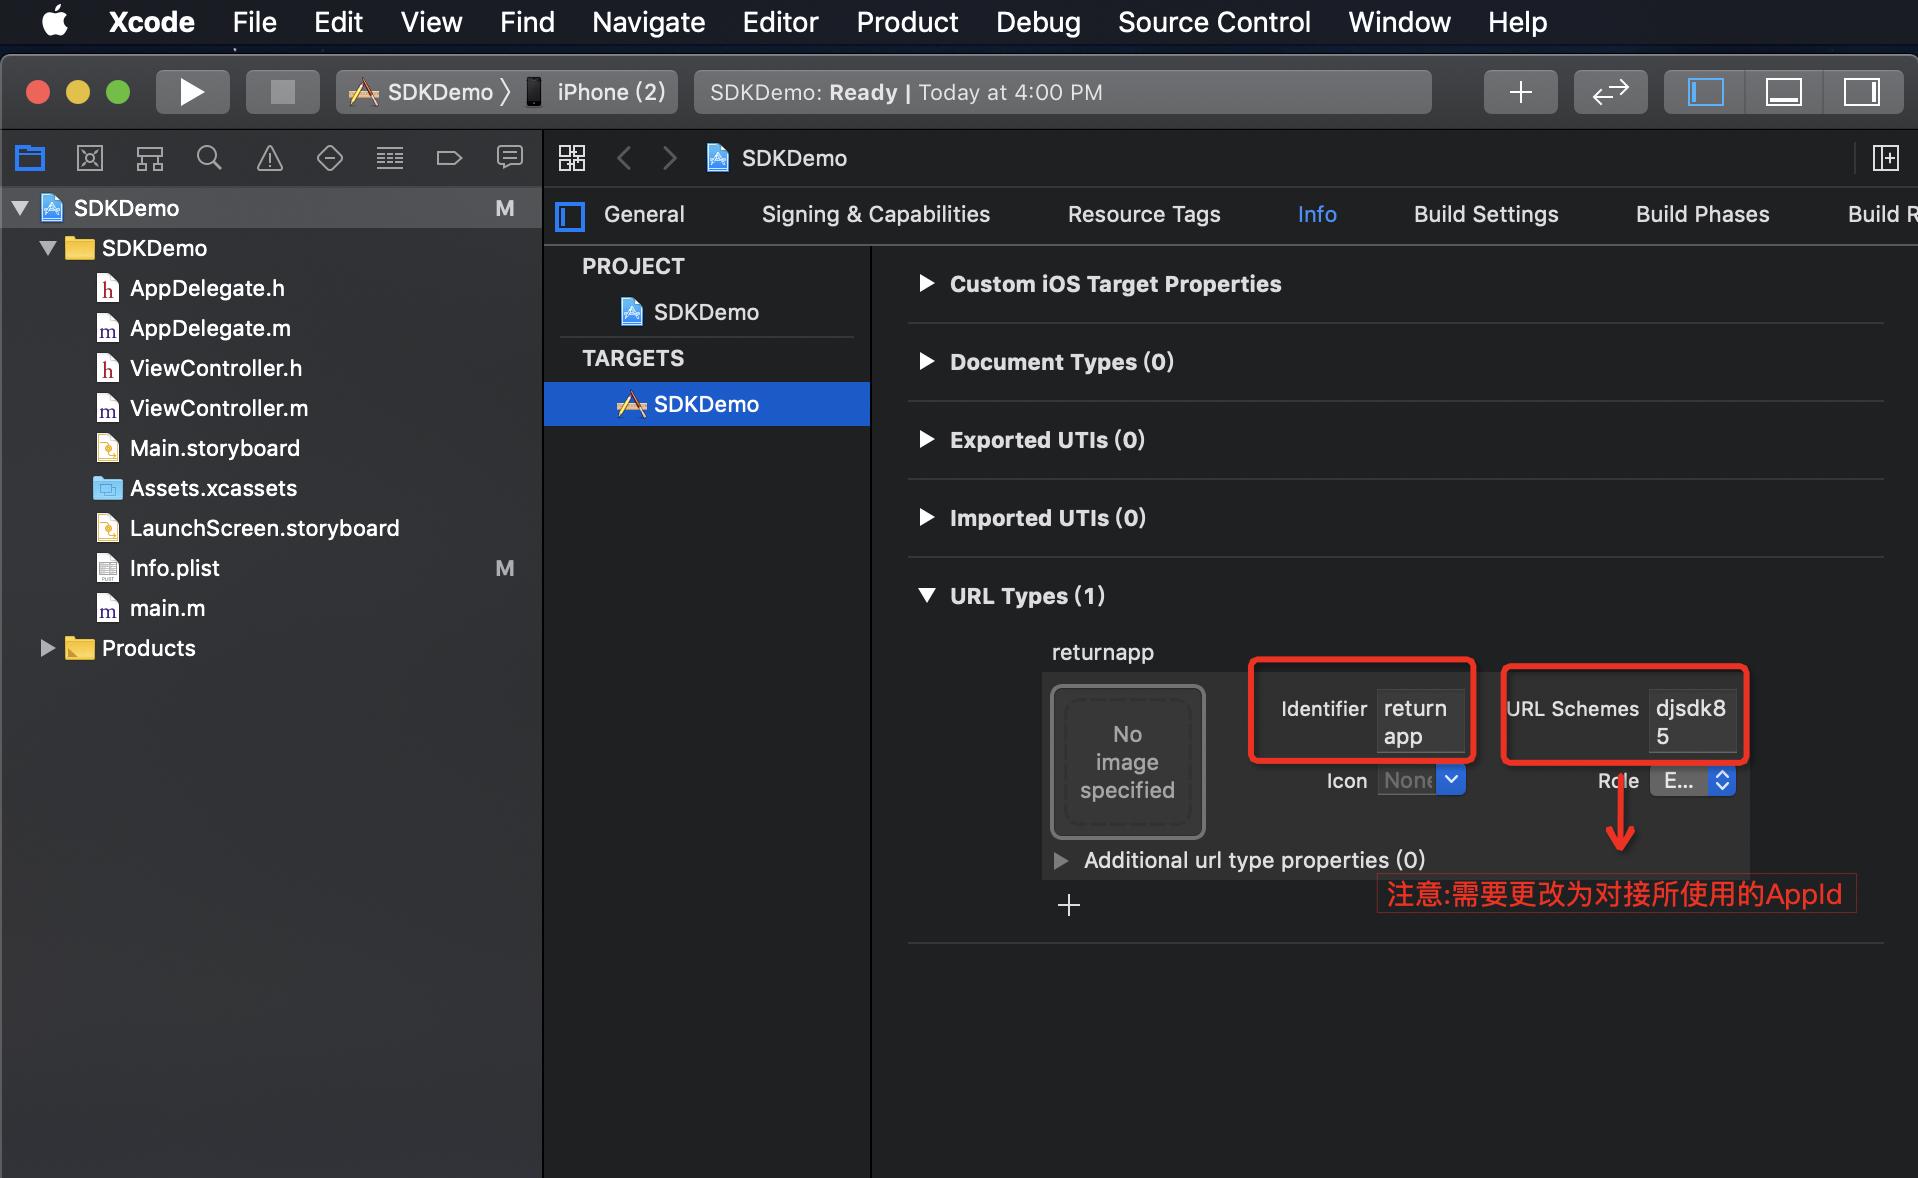The width and height of the screenshot is (1918, 1178).
Task: Open the Editor menu
Action: [x=780, y=22]
